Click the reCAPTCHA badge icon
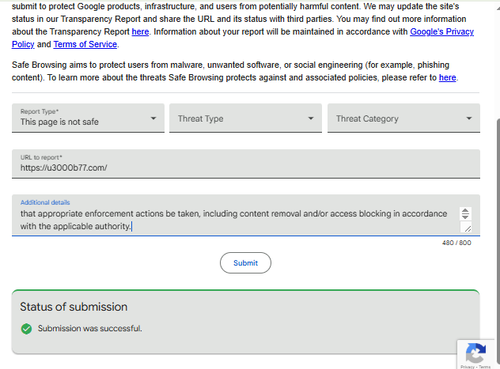This screenshot has width=500, height=369. click(476, 353)
